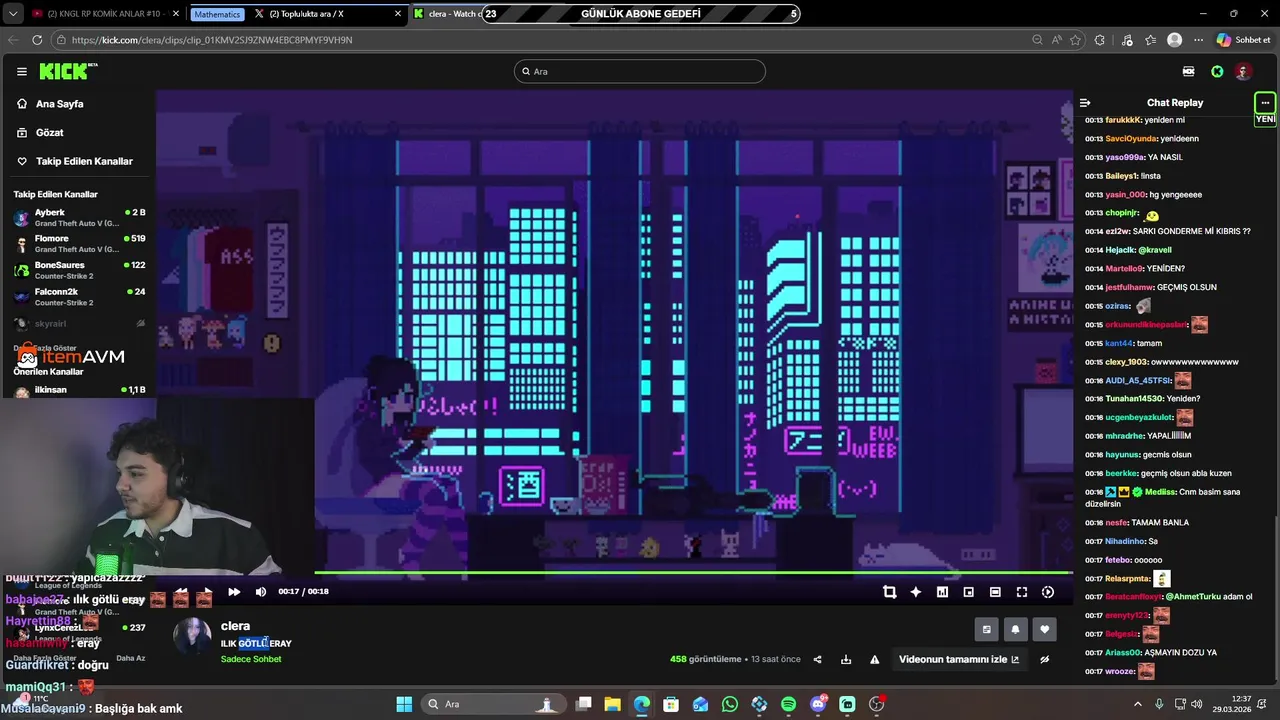The width and height of the screenshot is (1280, 720).
Task: Open the stats icon in the player
Action: pyautogui.click(x=942, y=592)
